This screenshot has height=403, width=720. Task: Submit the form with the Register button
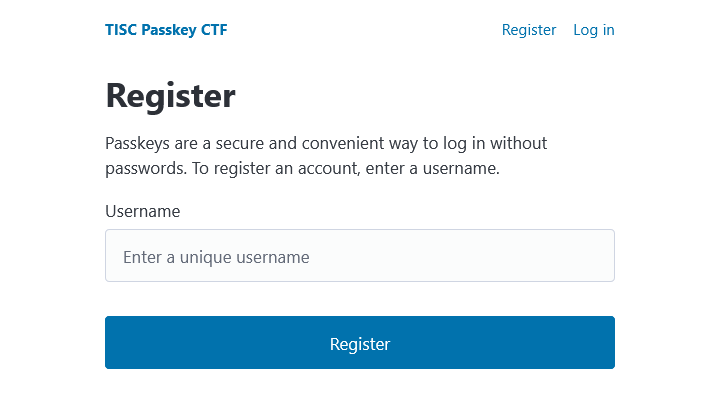pos(359,343)
